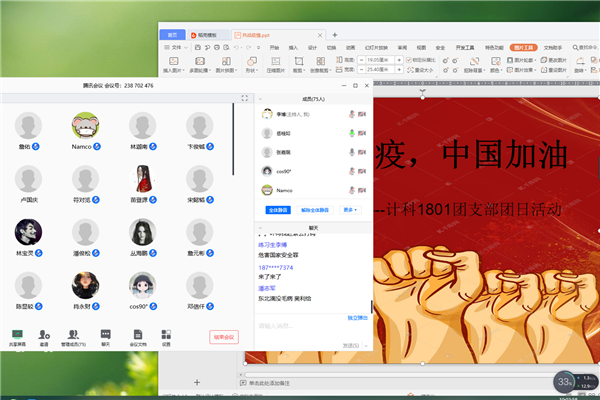Collapse the 聊天 chat section
Image resolution: width=600 pixels, height=400 pixels.
260,228
